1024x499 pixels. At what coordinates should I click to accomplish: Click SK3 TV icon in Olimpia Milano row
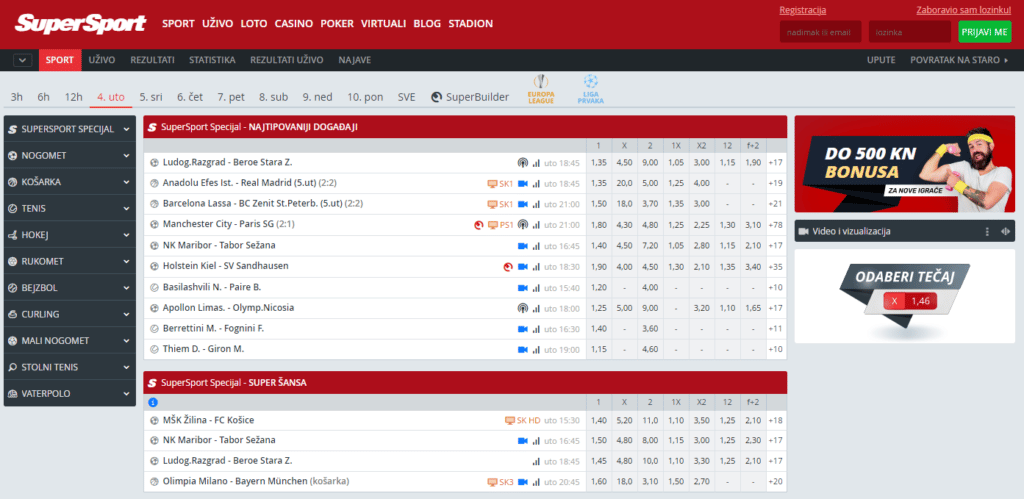point(501,482)
